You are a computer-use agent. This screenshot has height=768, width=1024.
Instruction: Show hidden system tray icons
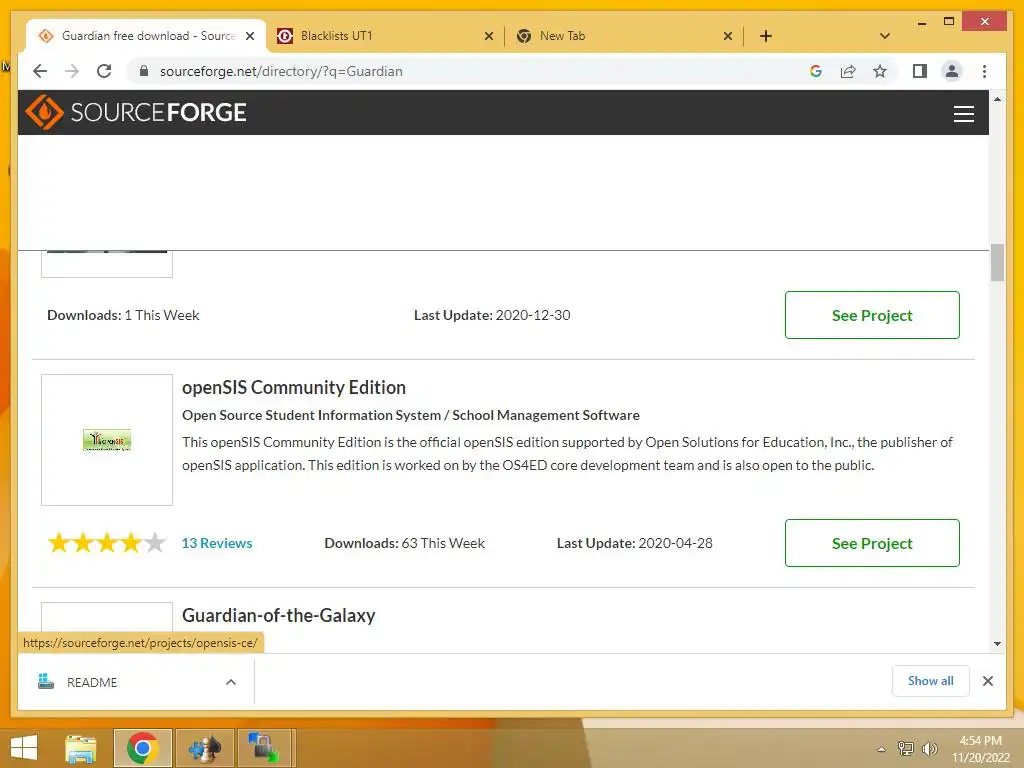(882, 749)
